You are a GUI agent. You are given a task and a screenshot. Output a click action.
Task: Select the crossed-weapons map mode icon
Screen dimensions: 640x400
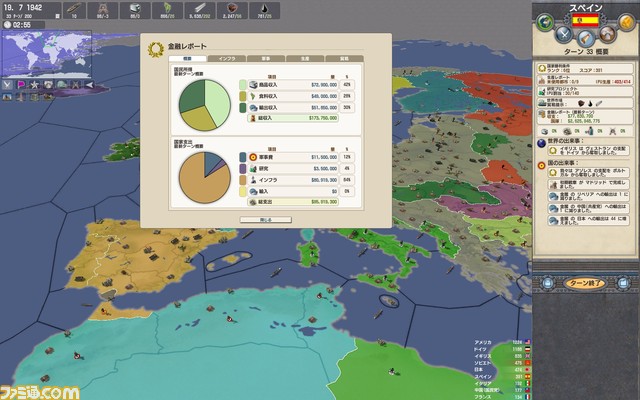76,84
